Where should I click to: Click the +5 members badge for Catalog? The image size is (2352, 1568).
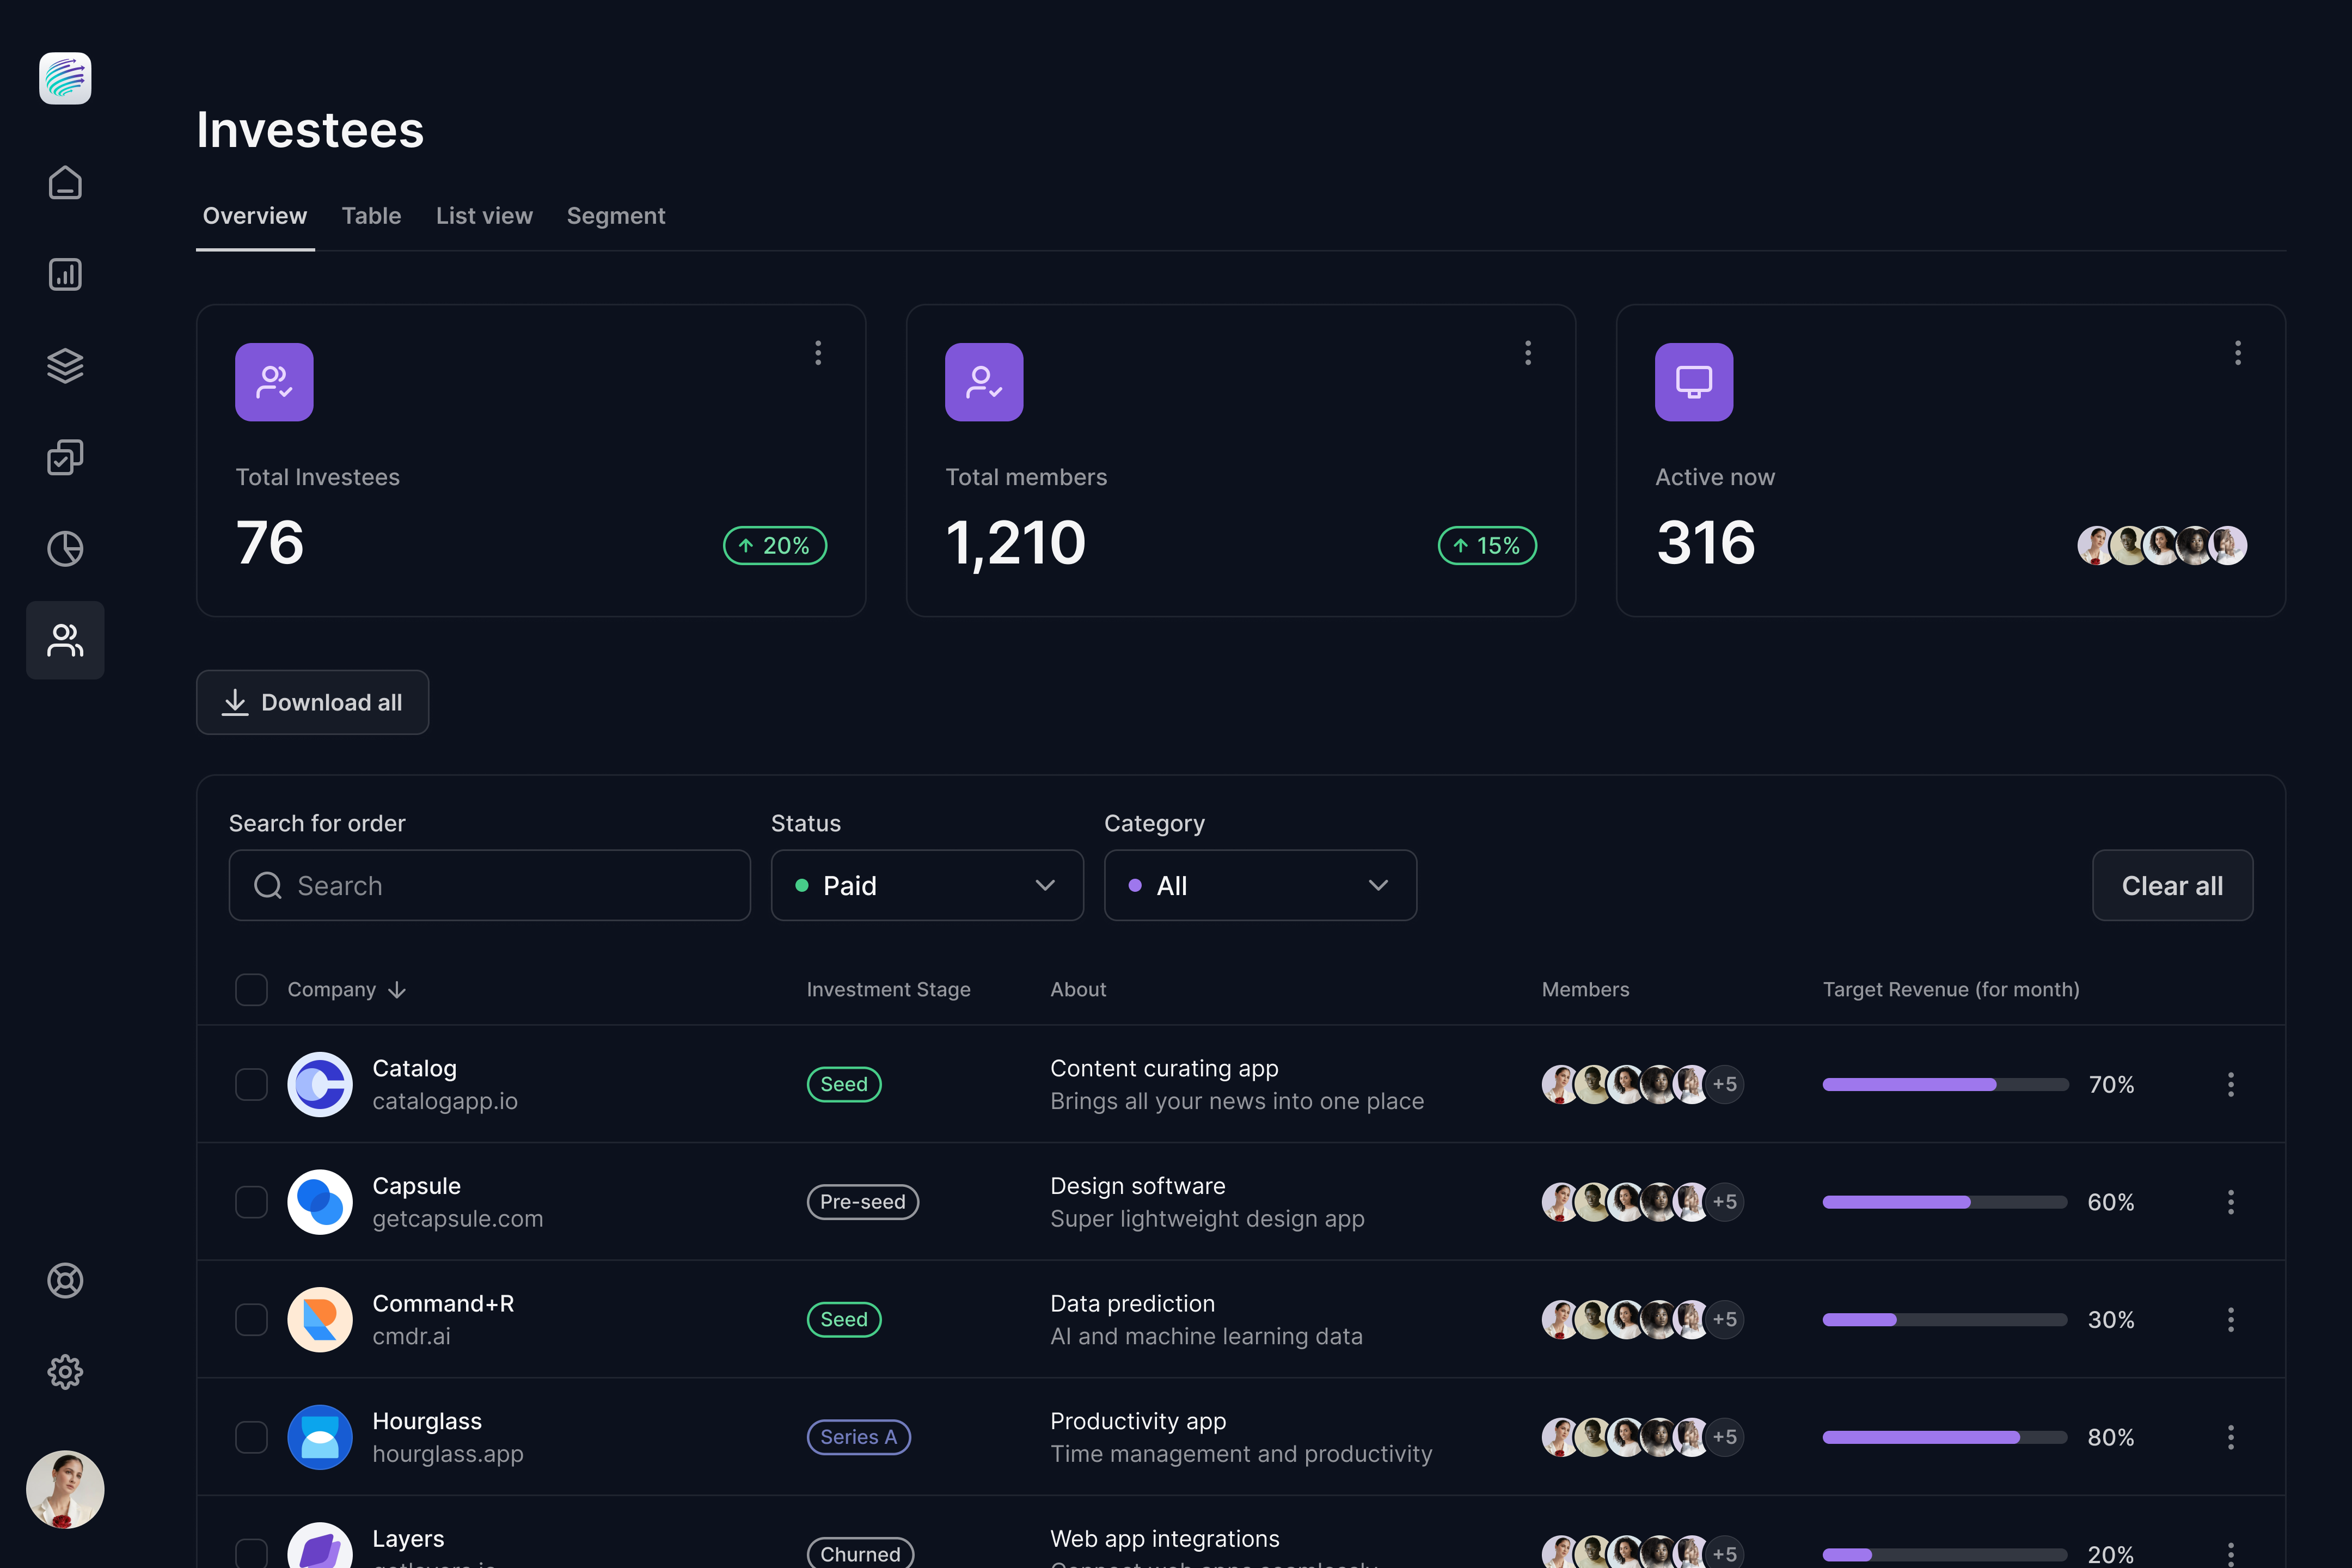pos(1724,1084)
